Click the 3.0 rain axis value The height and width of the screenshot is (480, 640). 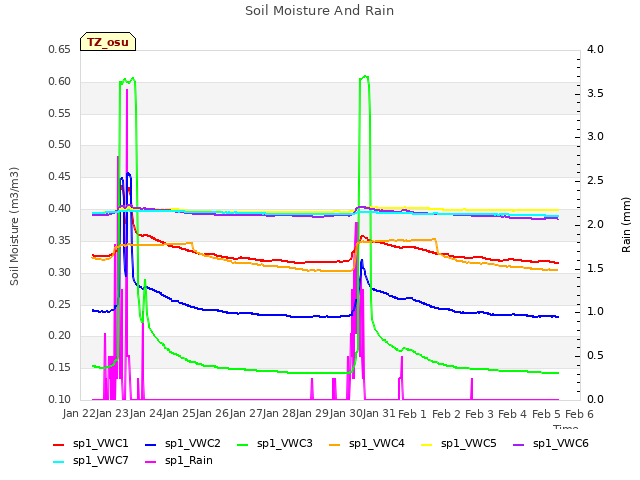595,137
